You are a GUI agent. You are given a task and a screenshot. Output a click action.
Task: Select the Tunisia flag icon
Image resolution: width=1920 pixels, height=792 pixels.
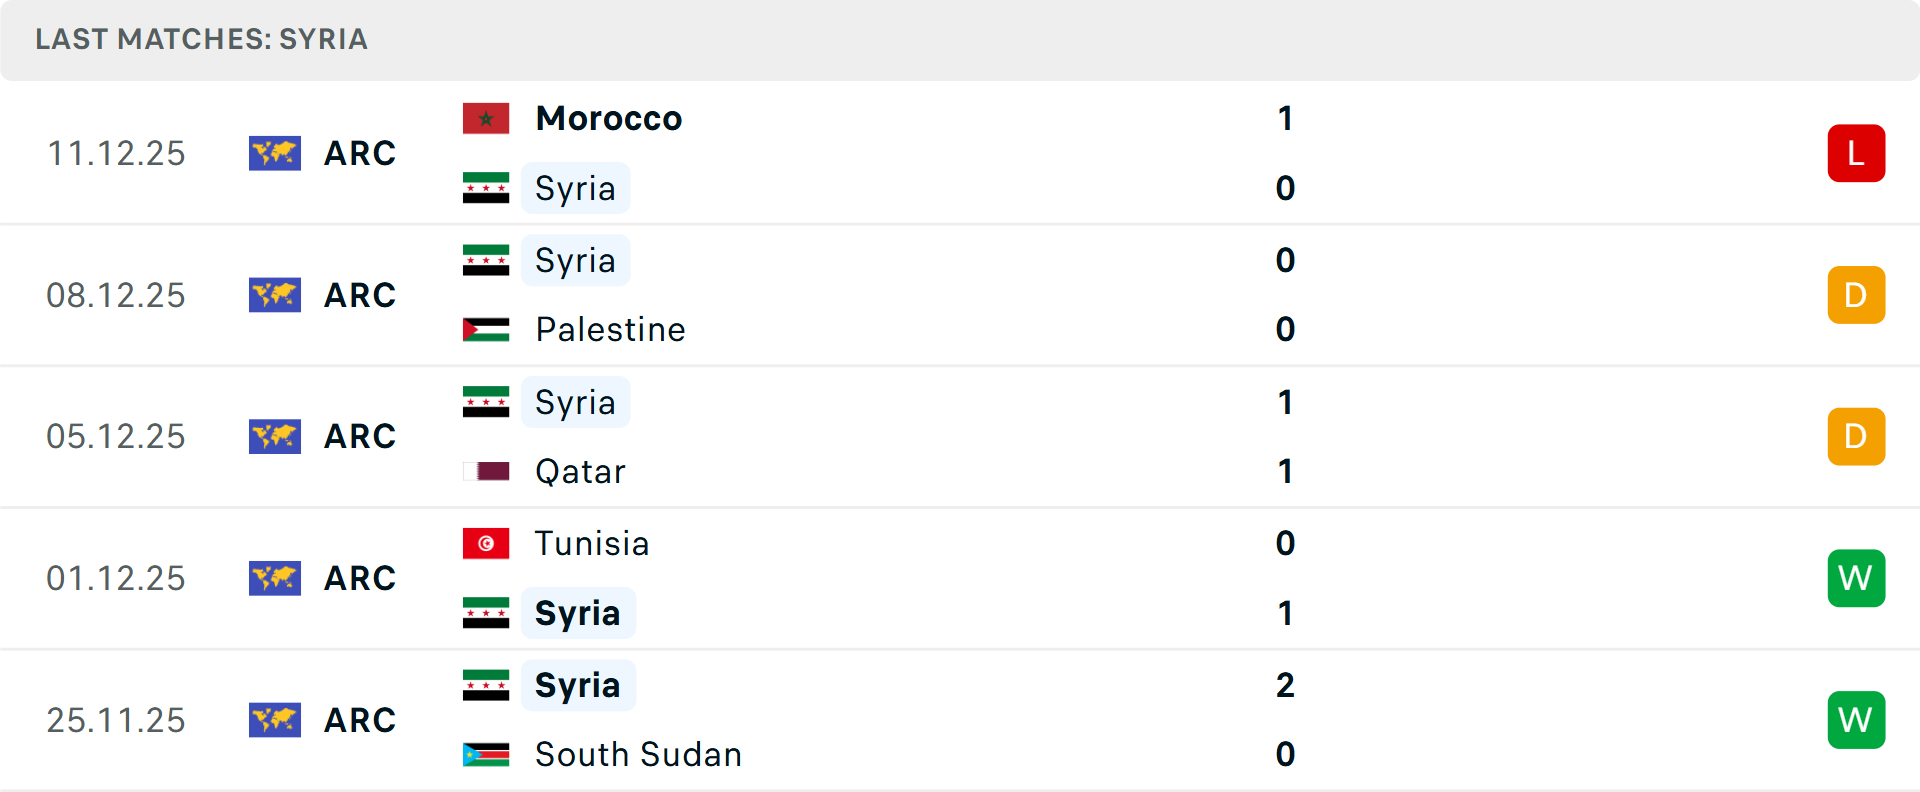click(486, 545)
